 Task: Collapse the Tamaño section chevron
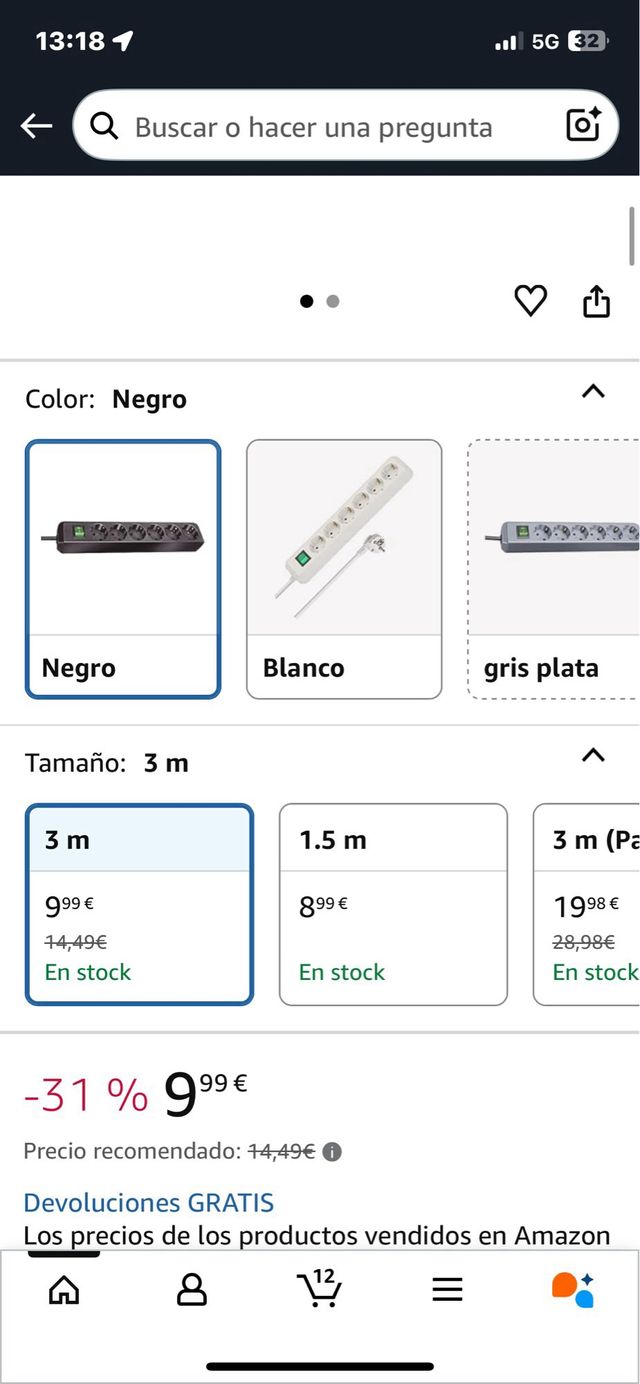593,755
